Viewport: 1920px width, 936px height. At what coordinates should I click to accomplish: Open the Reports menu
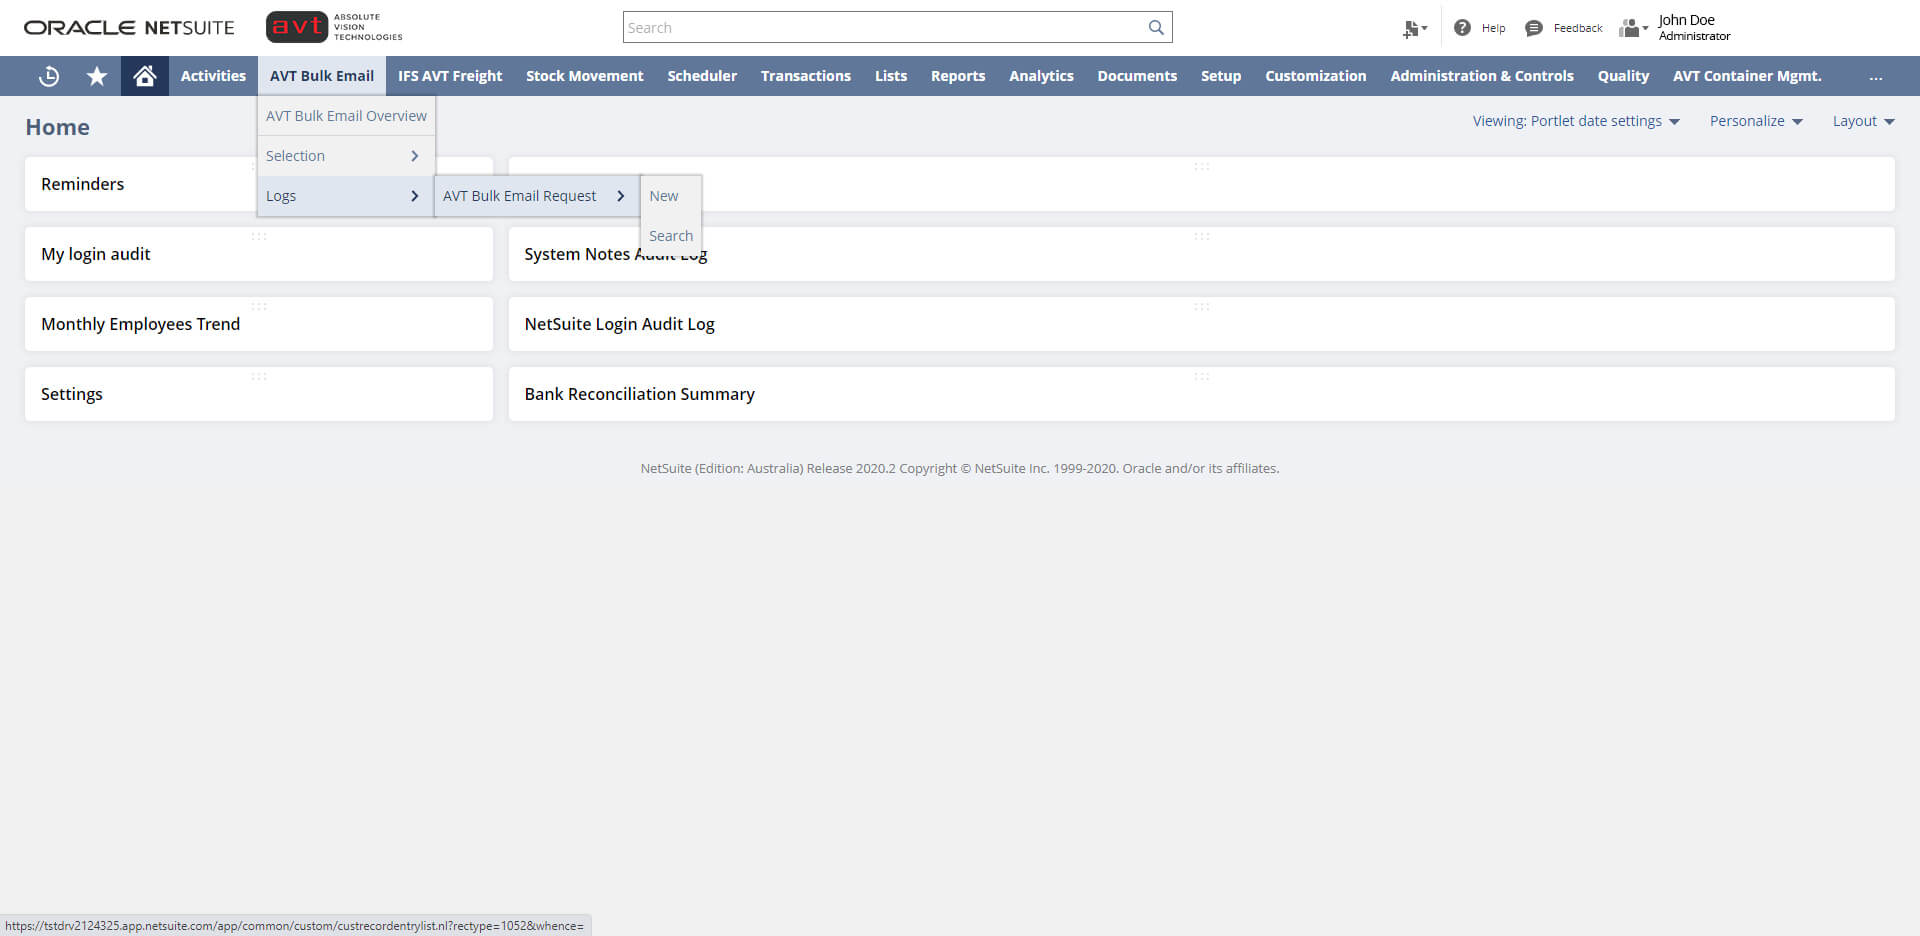point(957,76)
